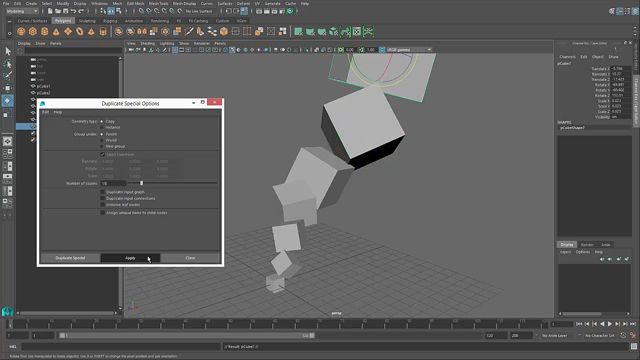The width and height of the screenshot is (640, 360).
Task: Create a polygon plane from the shelf
Action: pos(68,31)
